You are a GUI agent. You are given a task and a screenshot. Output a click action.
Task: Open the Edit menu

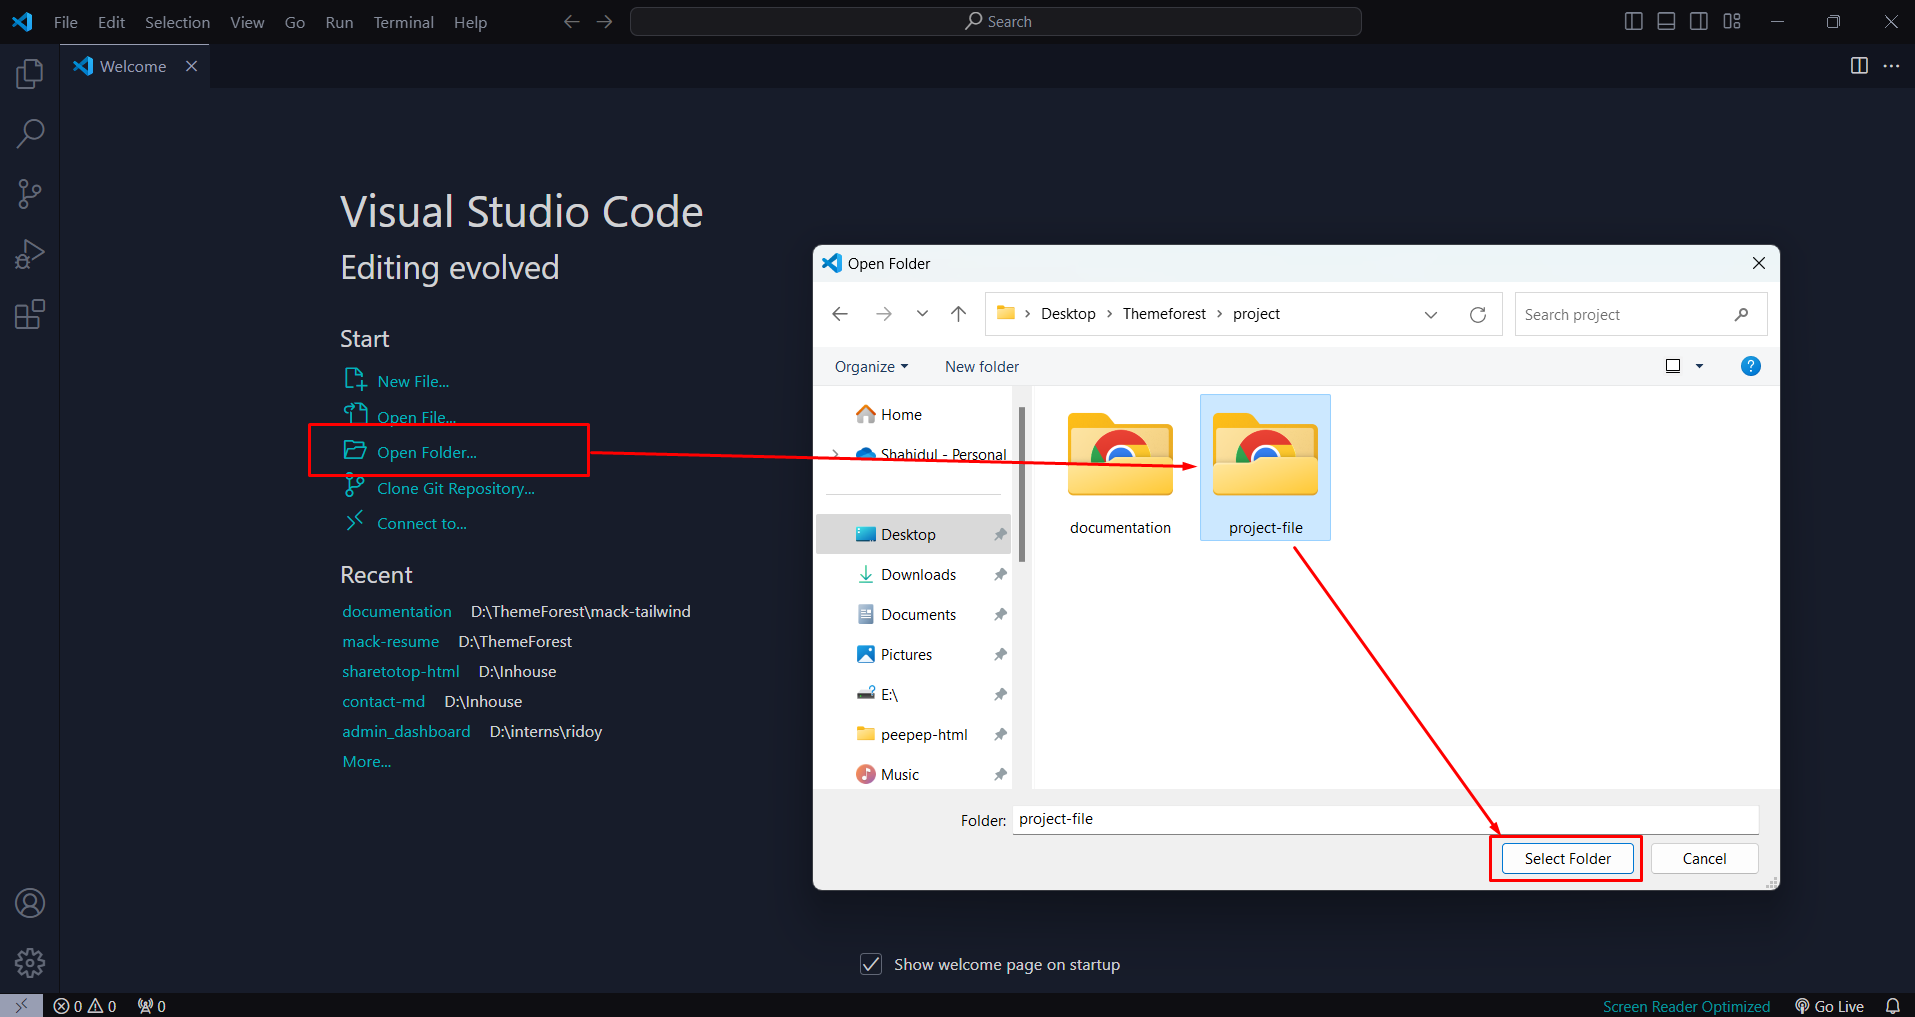coord(111,22)
